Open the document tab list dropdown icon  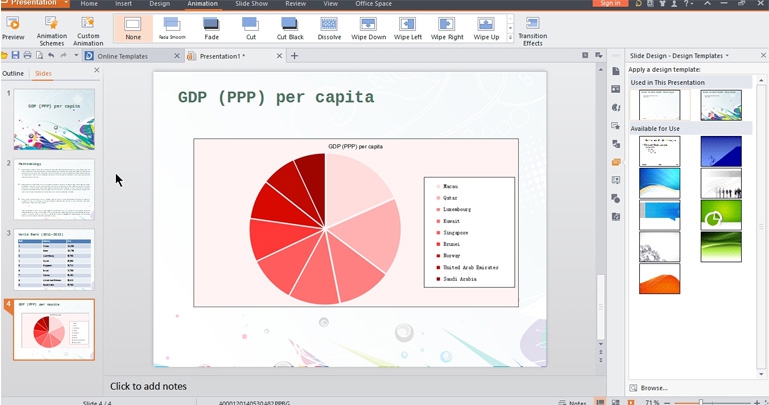pyautogui.click(x=598, y=55)
